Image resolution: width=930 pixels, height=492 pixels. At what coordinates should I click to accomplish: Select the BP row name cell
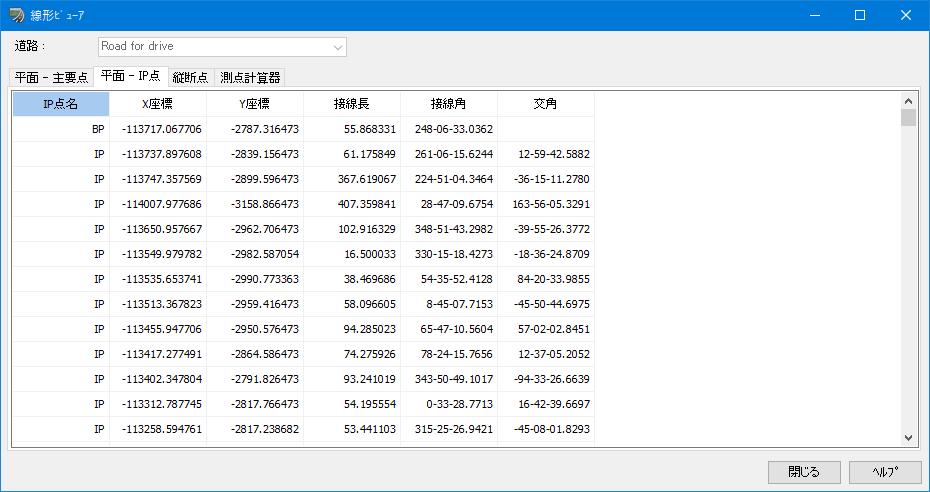pos(61,129)
